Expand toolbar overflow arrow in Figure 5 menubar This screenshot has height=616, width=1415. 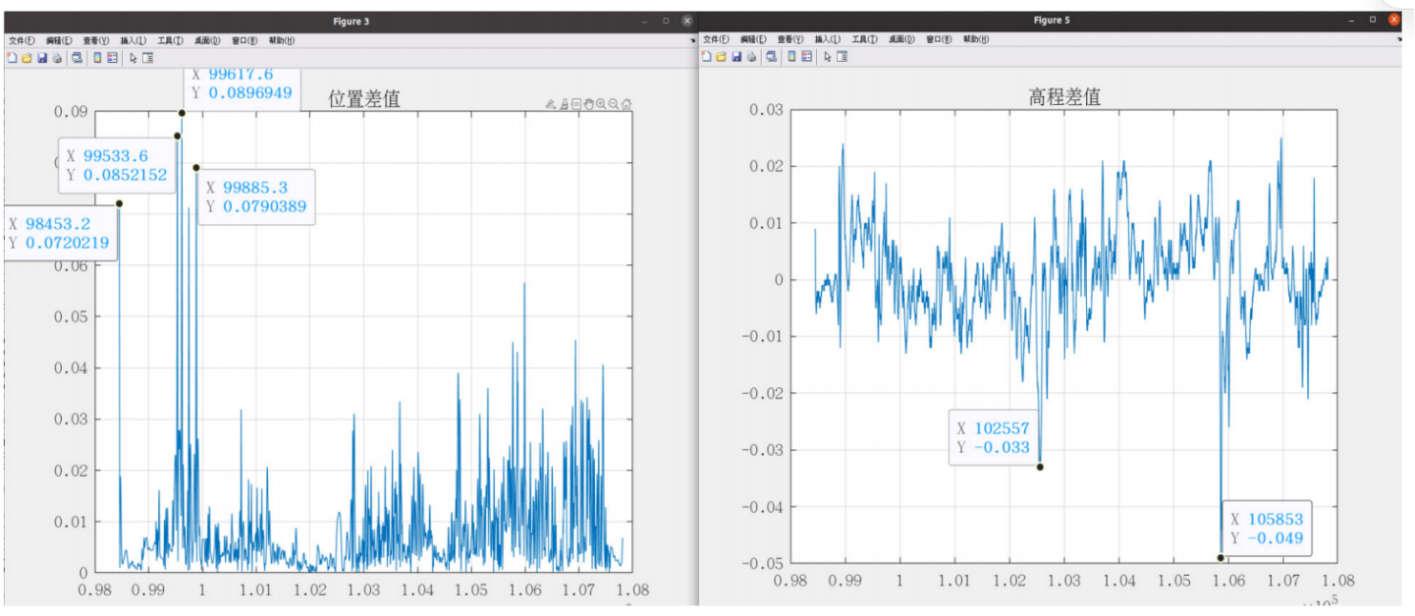(x=1400, y=40)
